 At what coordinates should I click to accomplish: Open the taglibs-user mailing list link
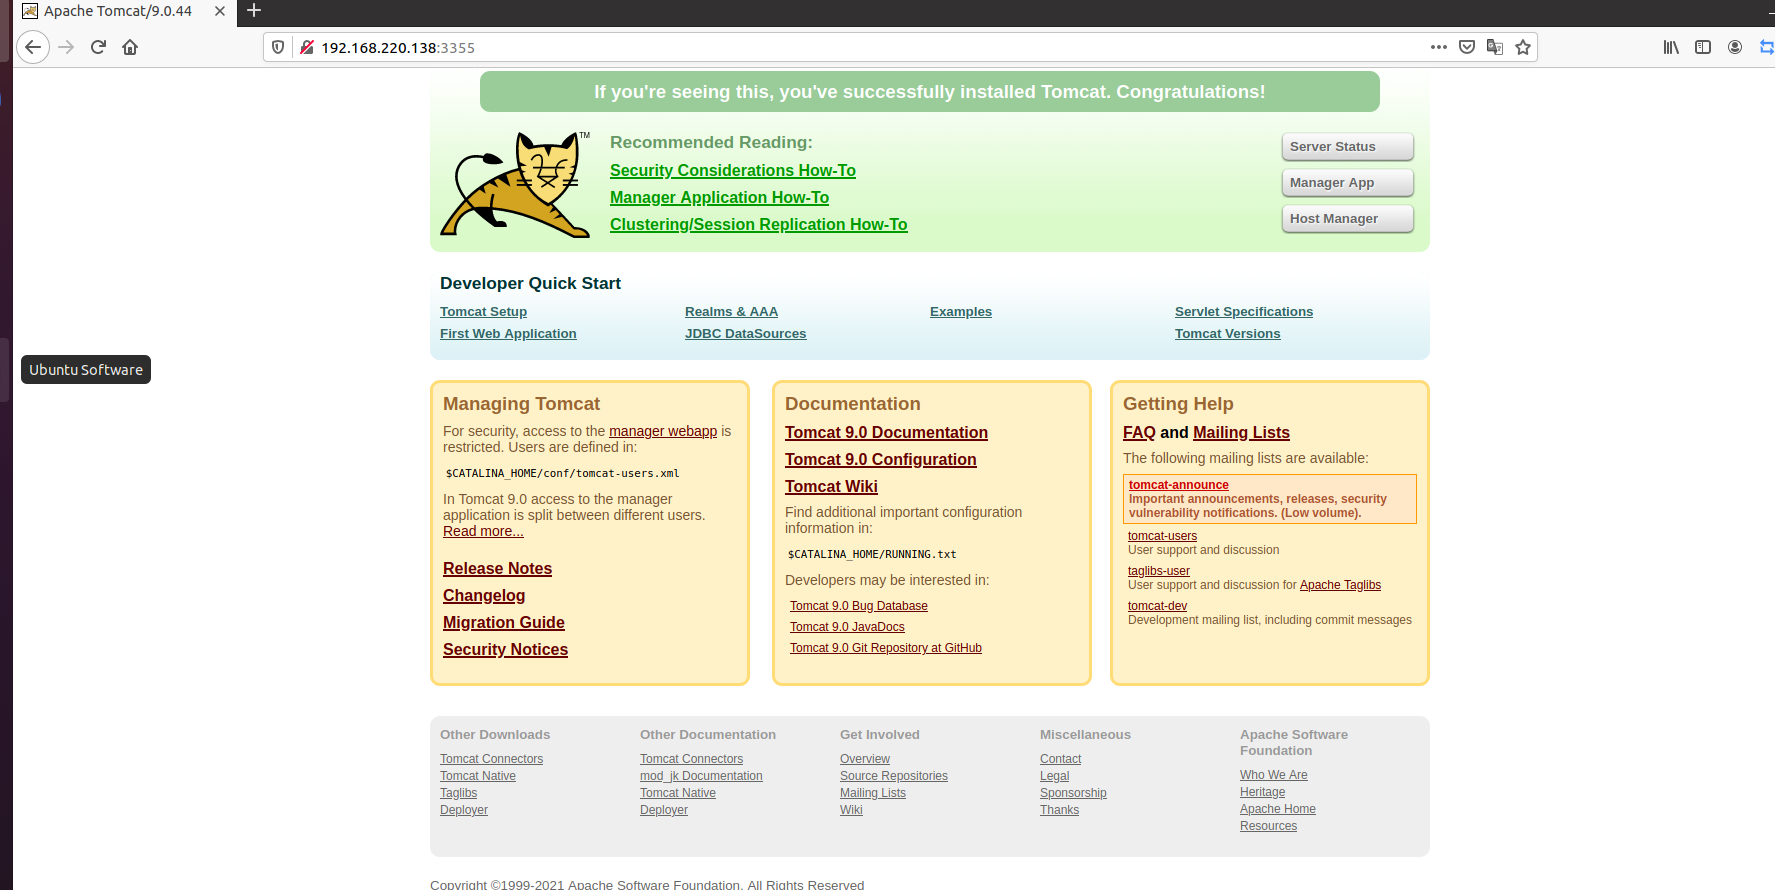(x=1159, y=571)
